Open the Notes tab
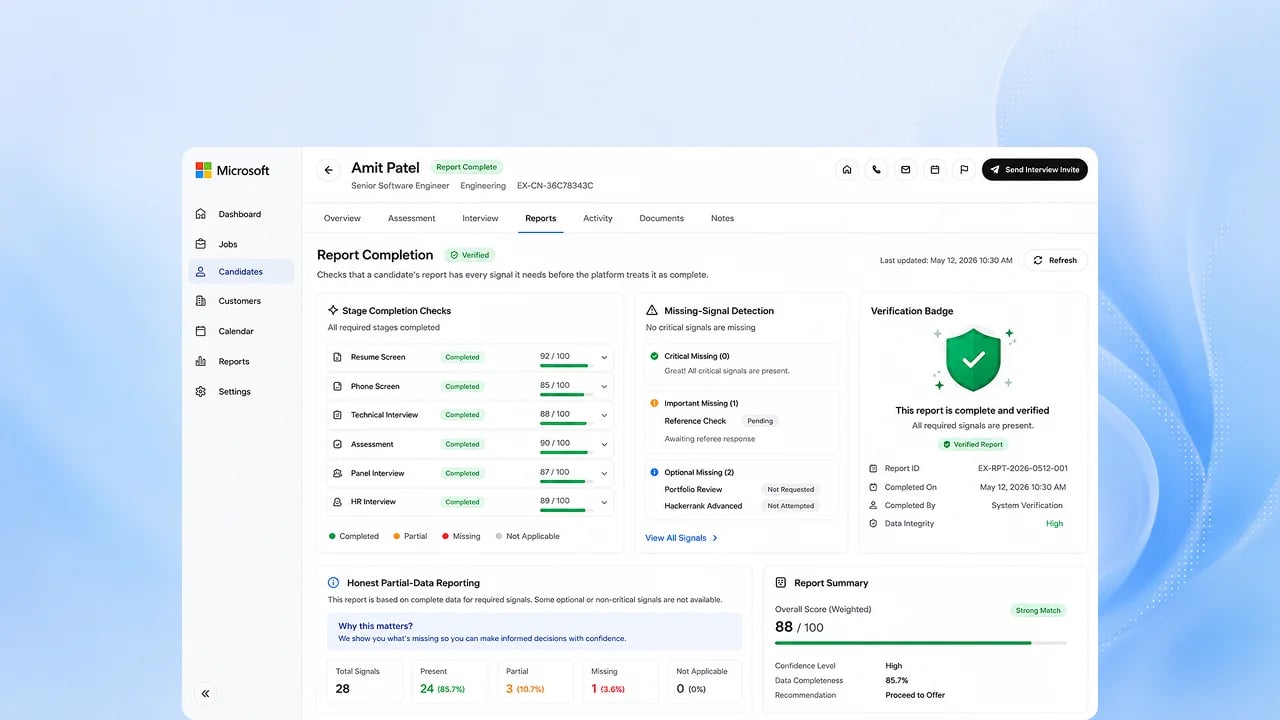 (x=722, y=218)
